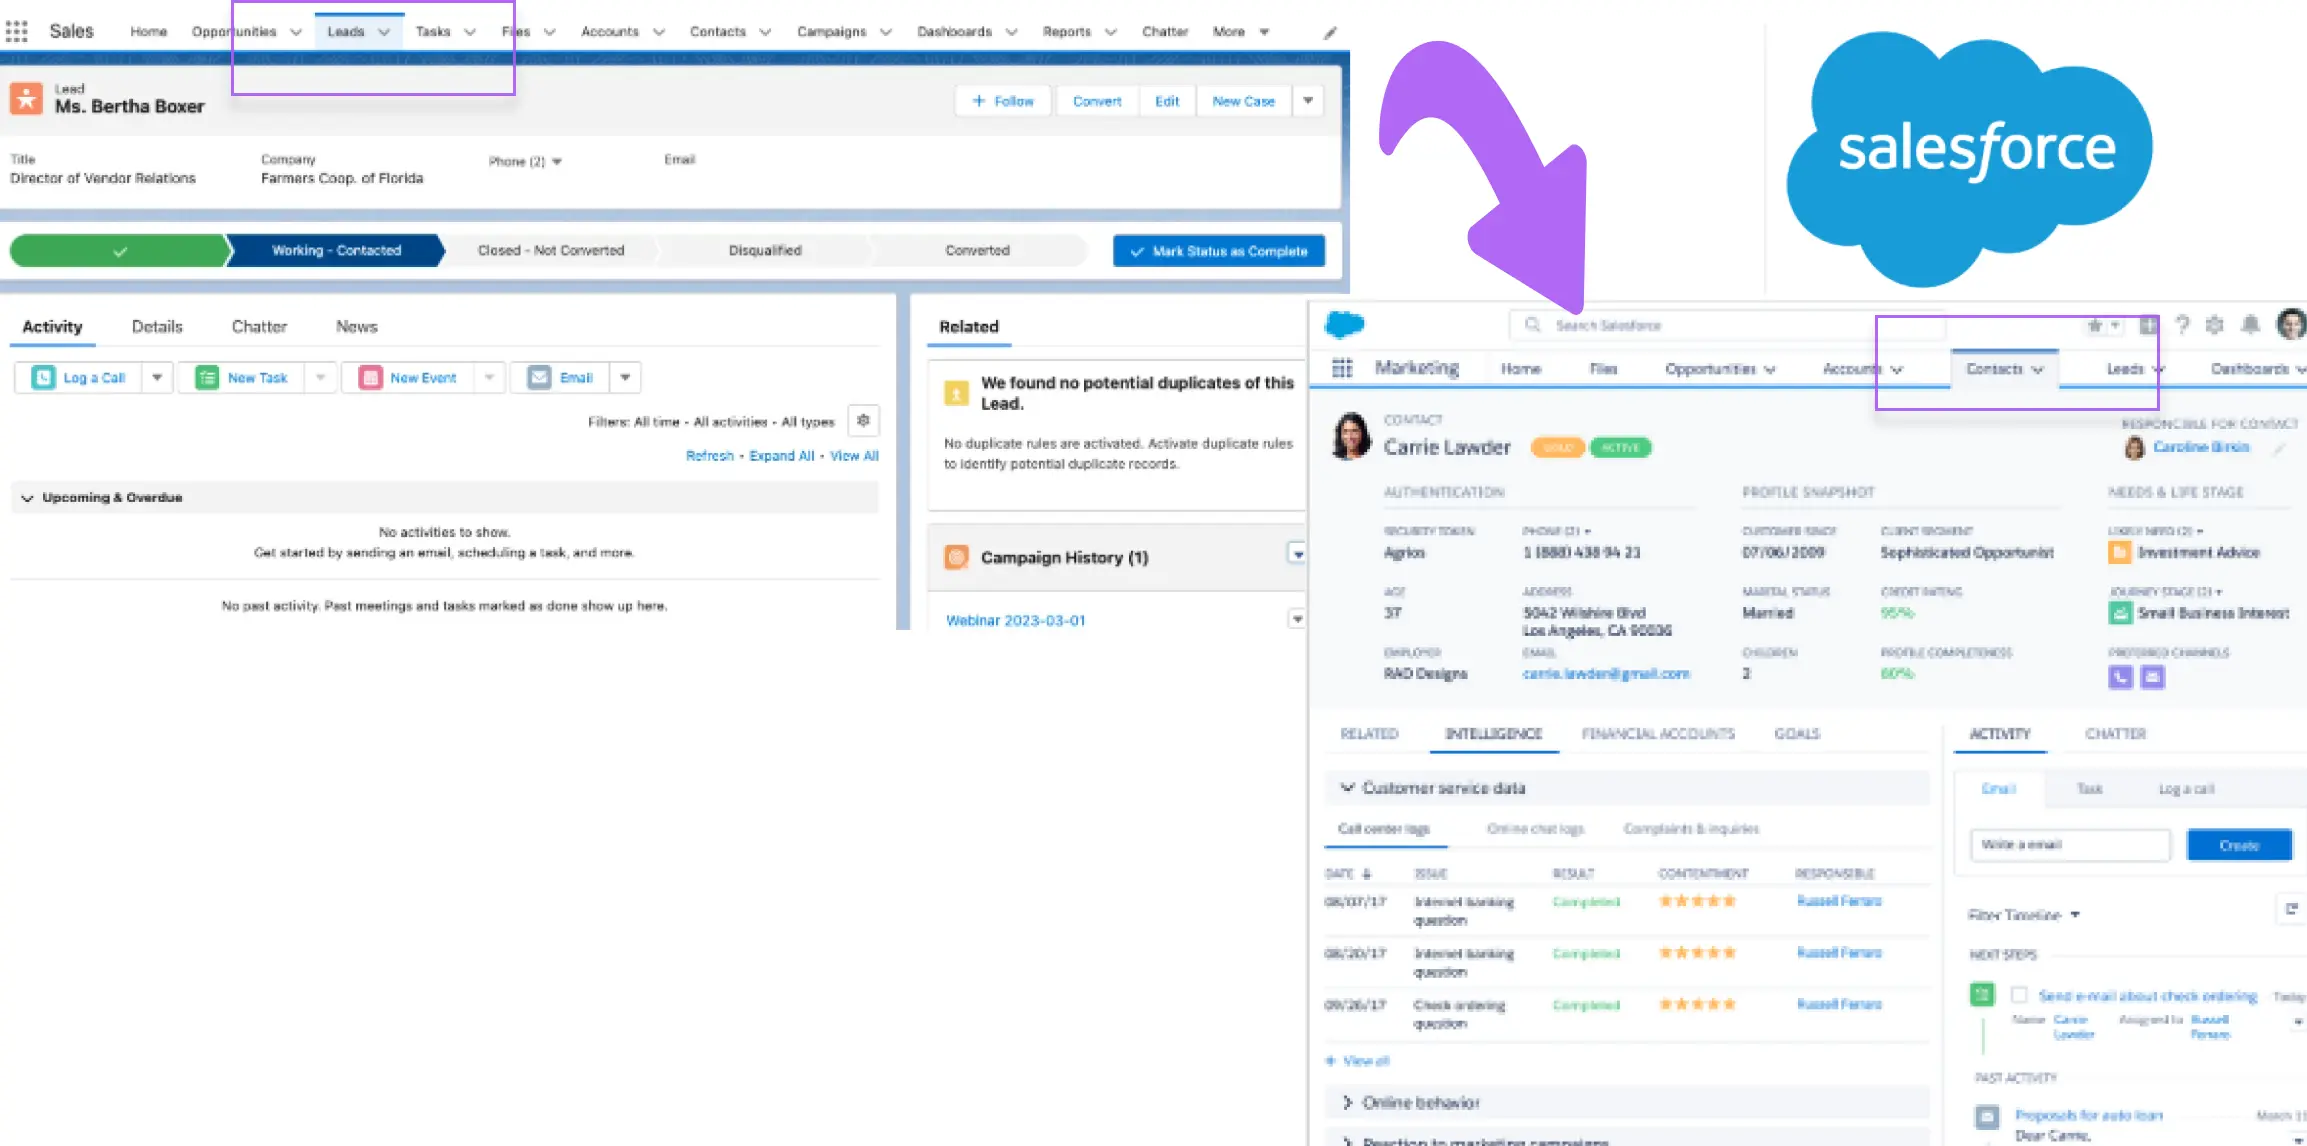Click the Campaign History icon

point(957,557)
